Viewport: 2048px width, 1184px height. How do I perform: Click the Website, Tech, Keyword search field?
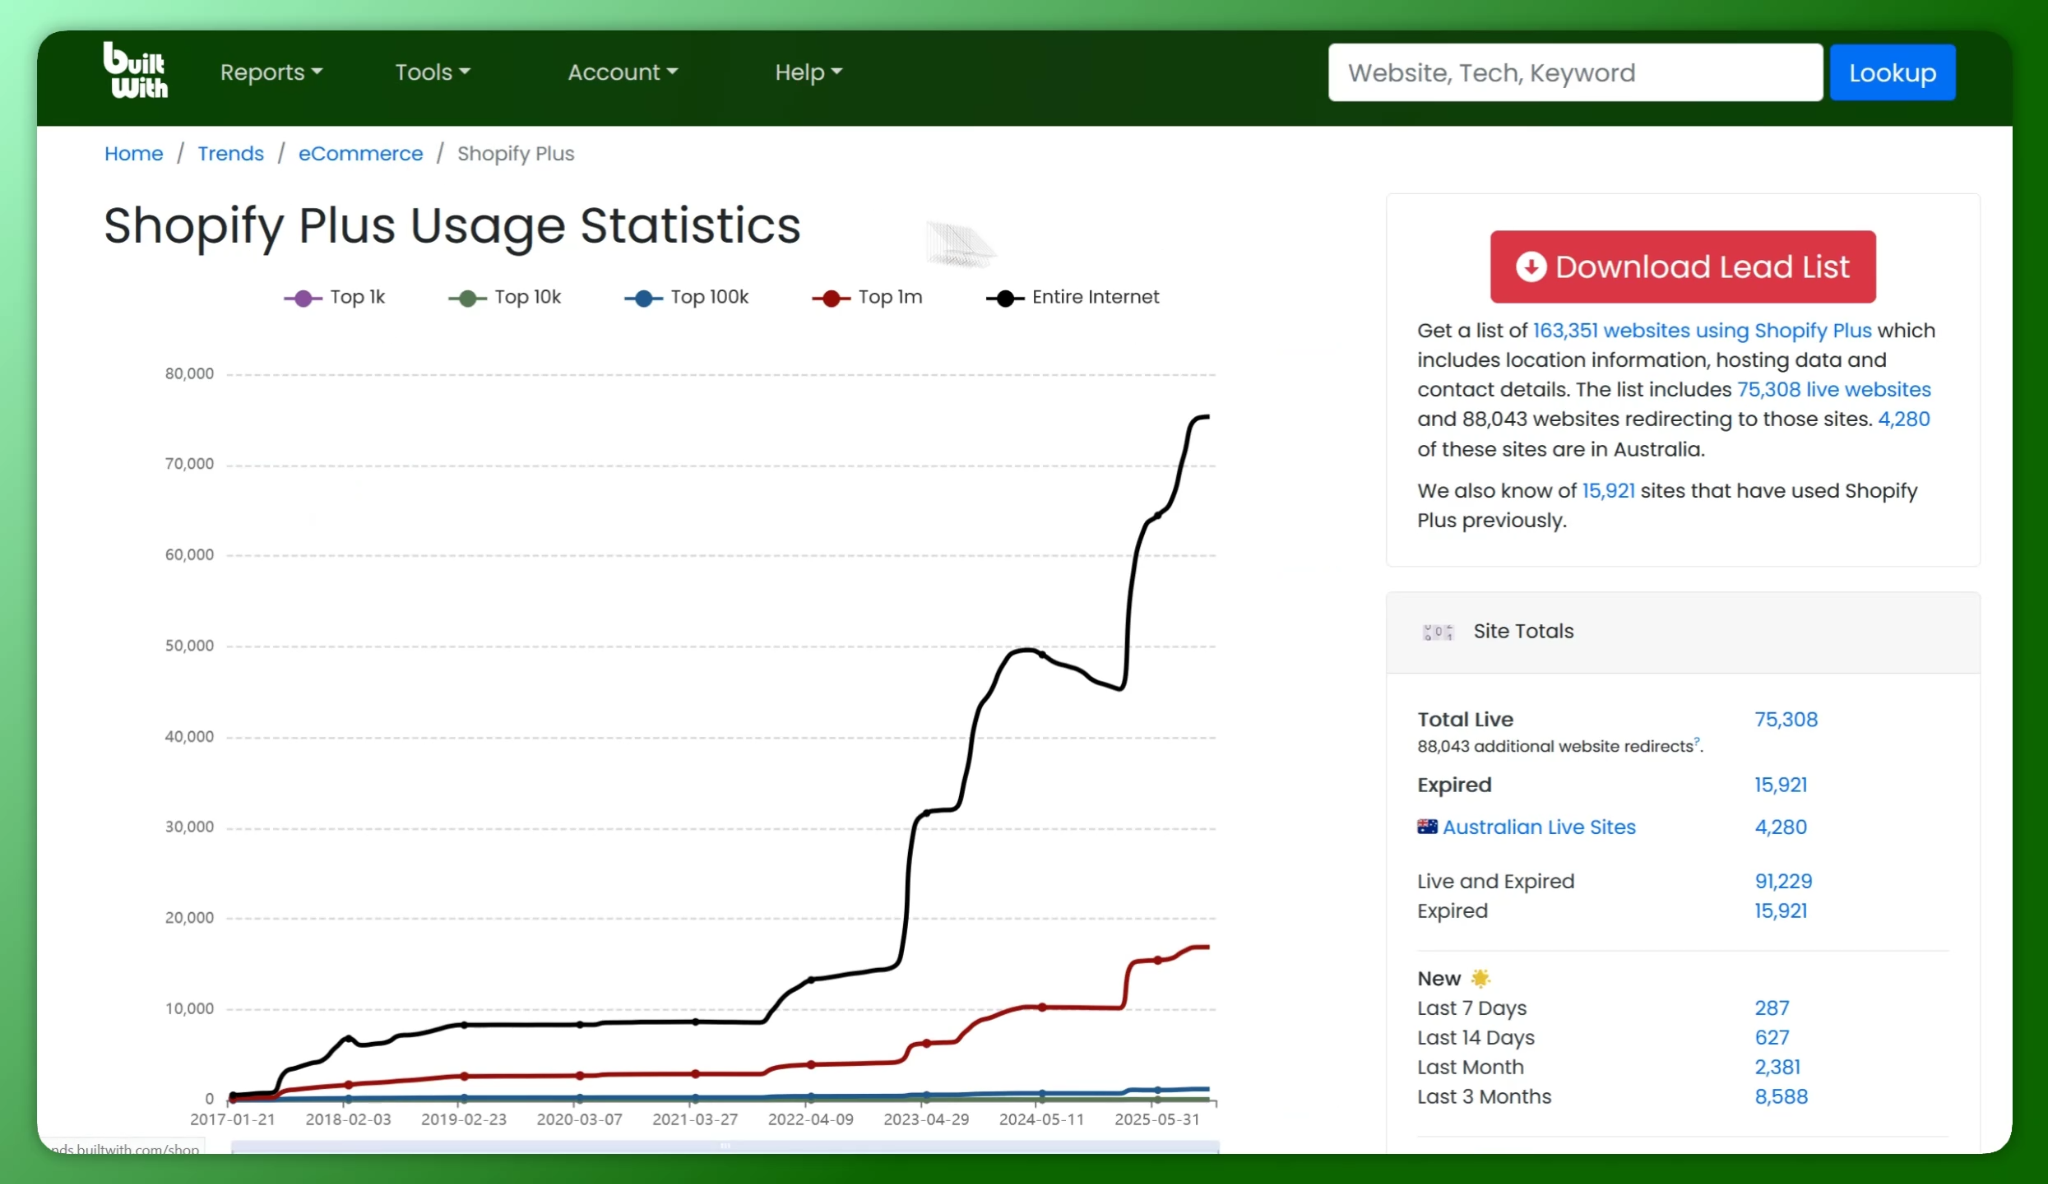click(1575, 72)
